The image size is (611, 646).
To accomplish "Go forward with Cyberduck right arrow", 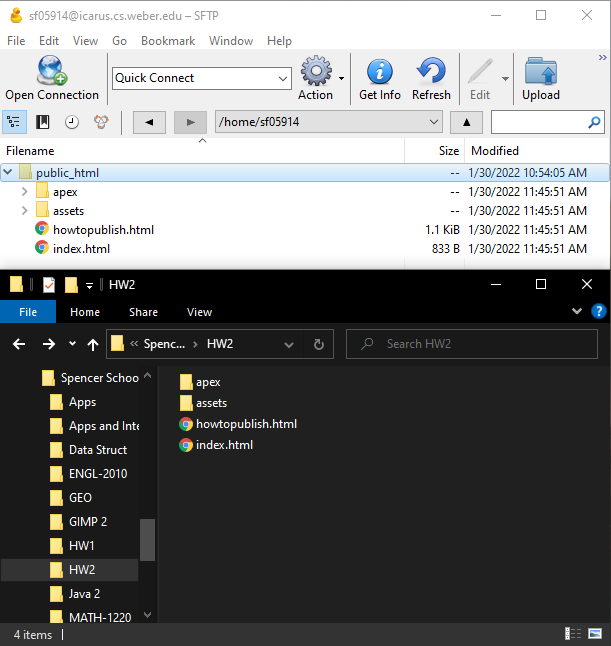I will (x=190, y=122).
